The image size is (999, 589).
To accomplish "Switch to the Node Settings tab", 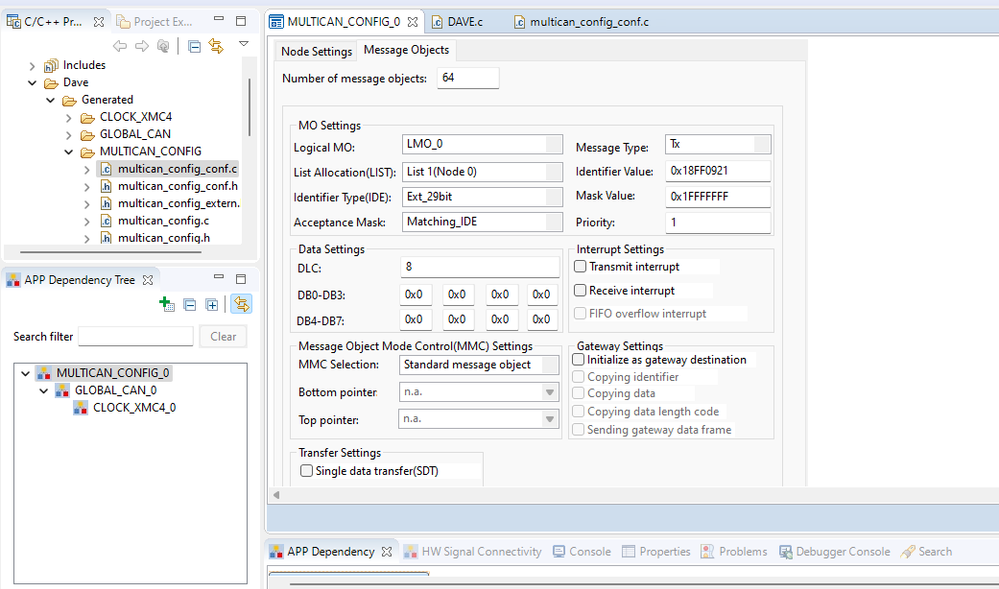I will (316, 49).
